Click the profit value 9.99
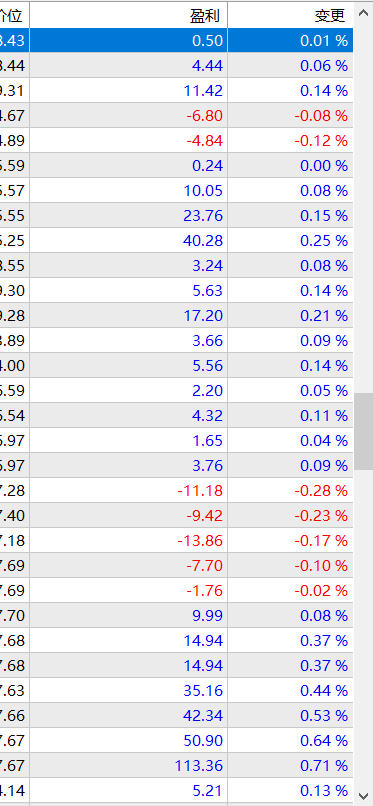373x806 pixels. 208,616
